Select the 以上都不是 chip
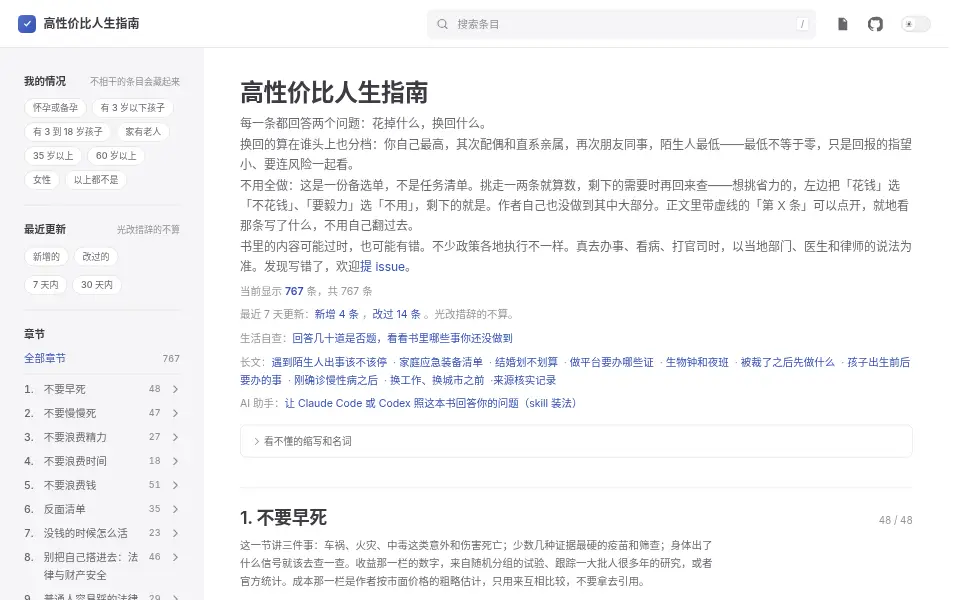 pos(96,179)
